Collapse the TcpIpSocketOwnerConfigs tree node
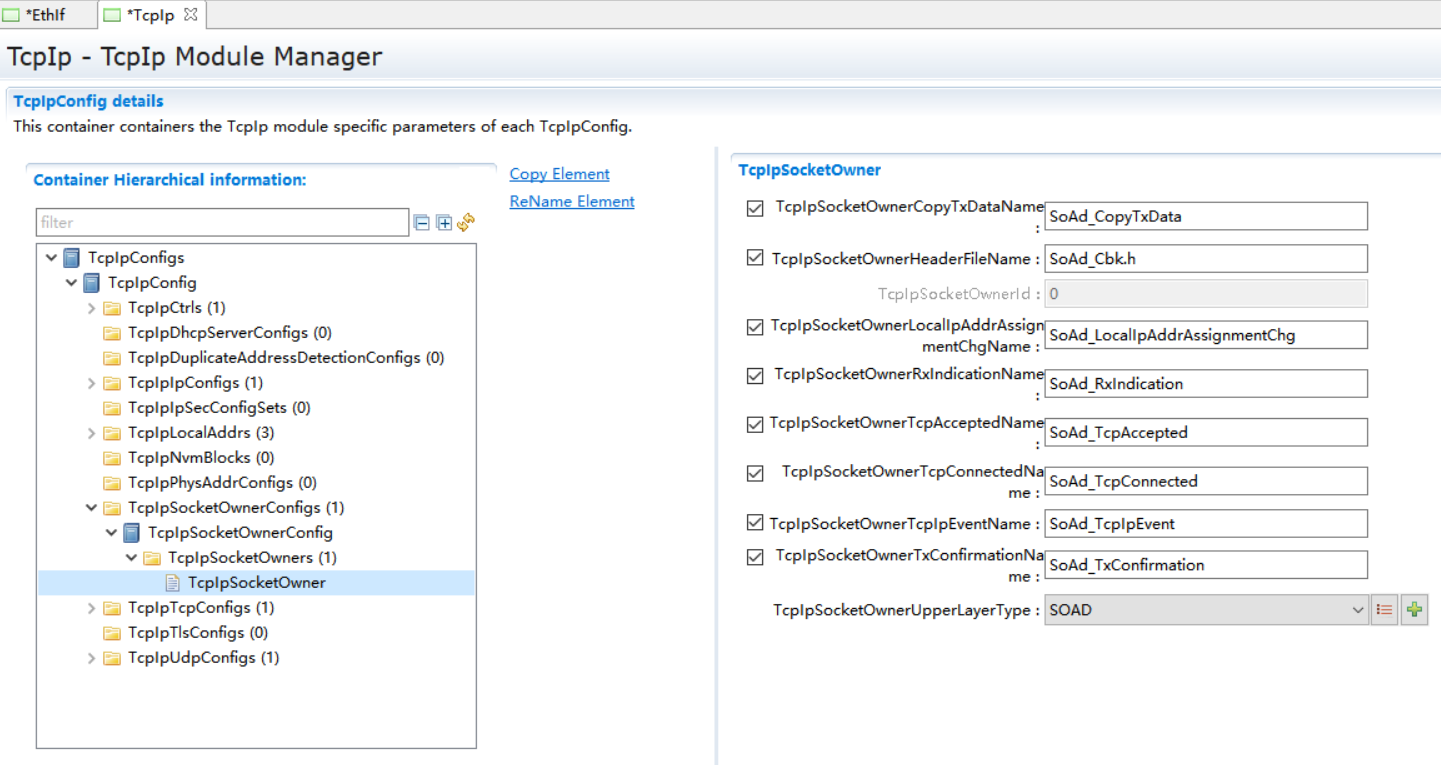Screen dimensions: 1441x765 pos(91,508)
